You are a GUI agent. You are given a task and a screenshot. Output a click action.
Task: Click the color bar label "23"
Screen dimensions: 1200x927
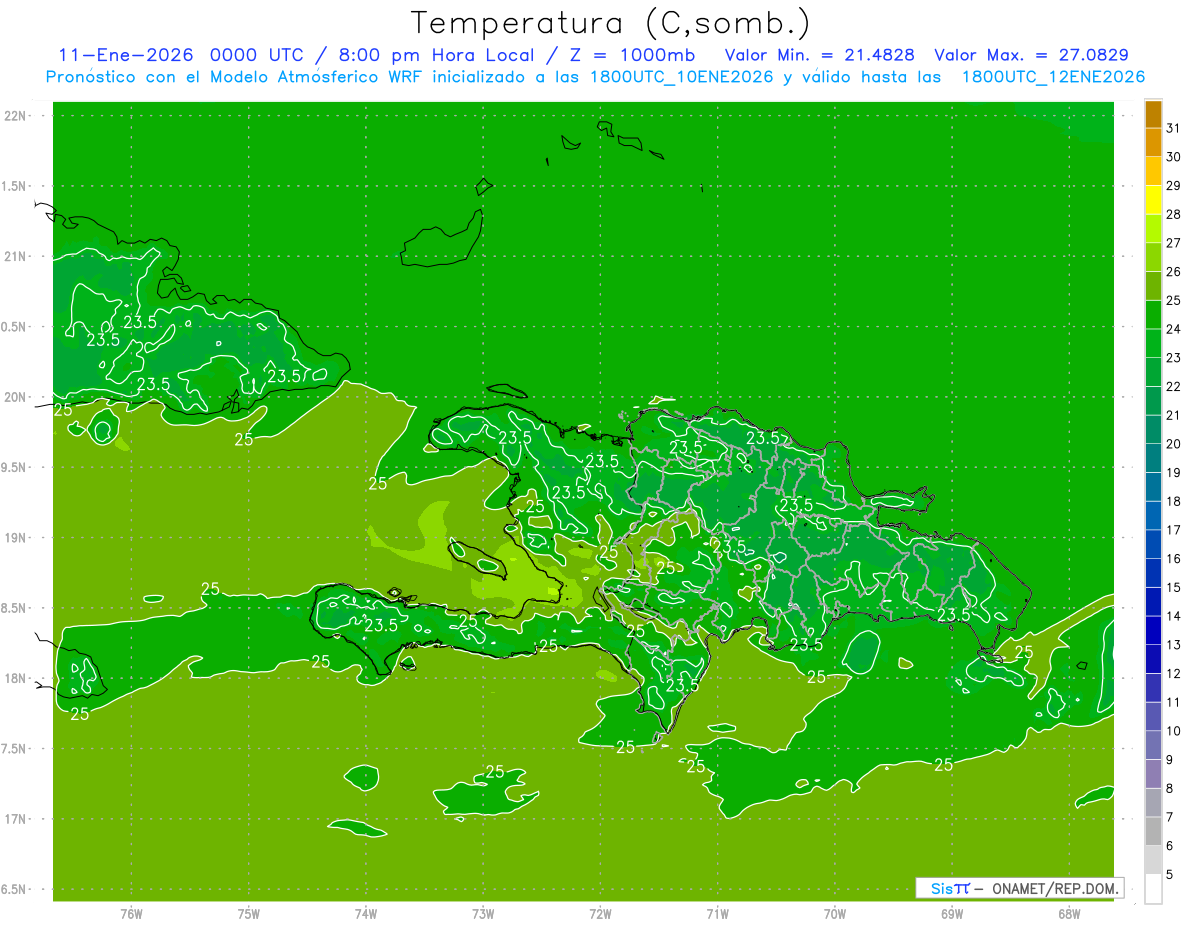1174,357
